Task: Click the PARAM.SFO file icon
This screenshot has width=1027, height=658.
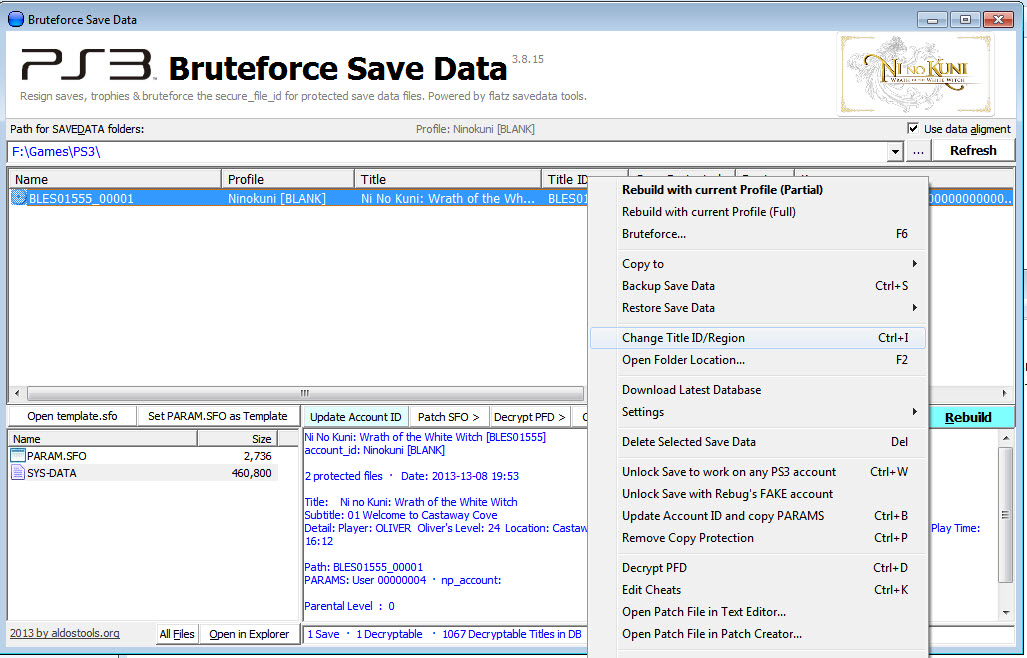Action: pyautogui.click(x=18, y=455)
